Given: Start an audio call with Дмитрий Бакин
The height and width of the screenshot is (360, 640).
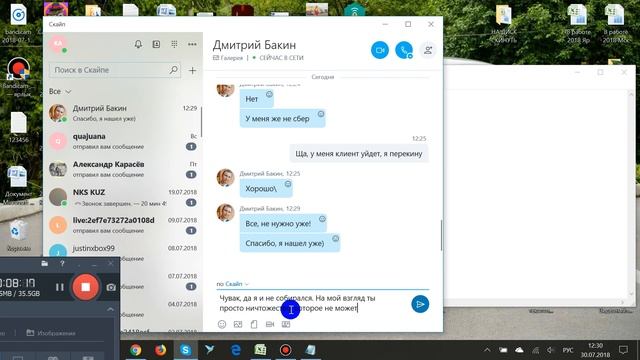Looking at the screenshot, I should point(404,50).
